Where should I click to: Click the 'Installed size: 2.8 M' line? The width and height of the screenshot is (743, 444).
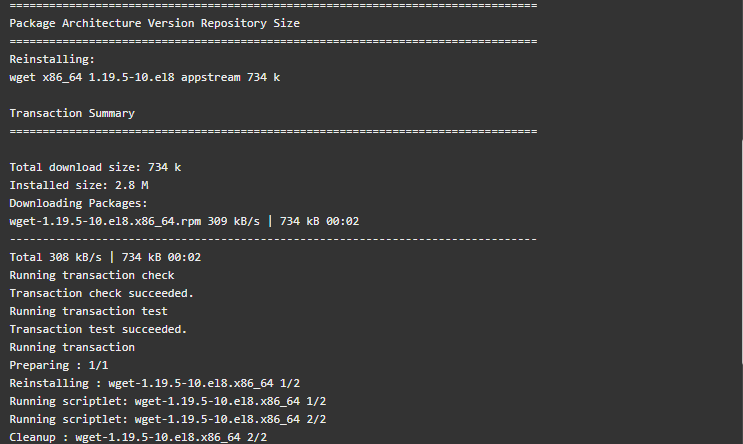click(79, 185)
